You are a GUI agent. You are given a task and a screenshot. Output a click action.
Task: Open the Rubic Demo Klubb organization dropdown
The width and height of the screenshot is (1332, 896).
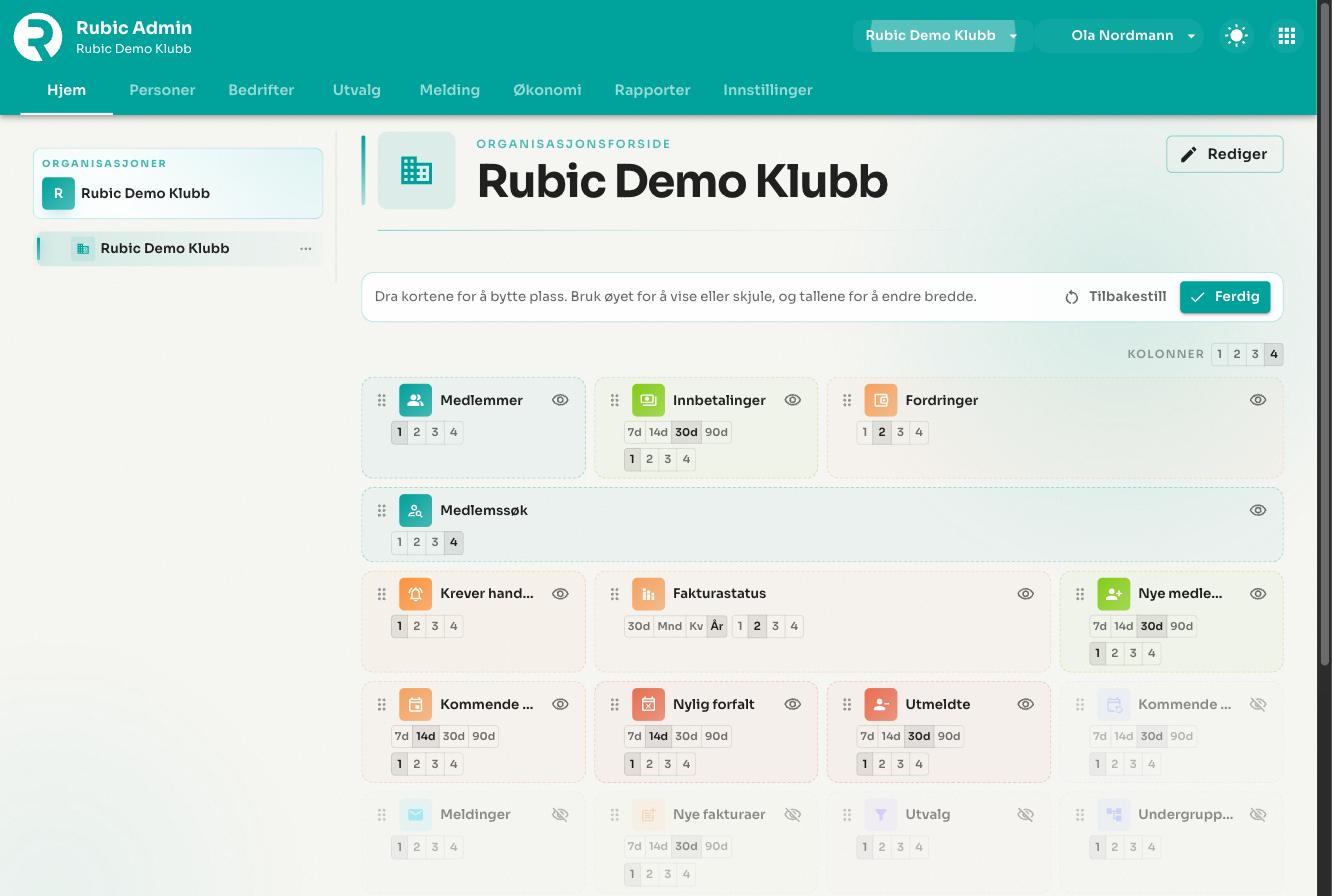tap(942, 36)
